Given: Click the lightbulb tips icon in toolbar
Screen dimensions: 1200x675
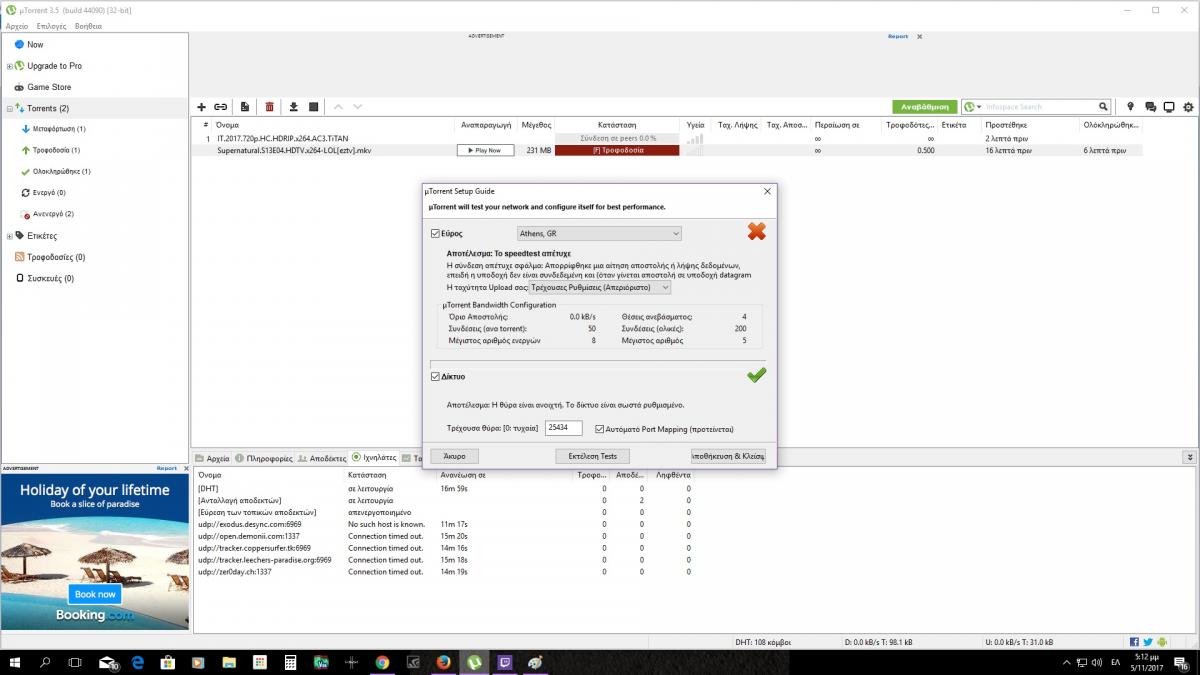Looking at the screenshot, I should (1131, 107).
